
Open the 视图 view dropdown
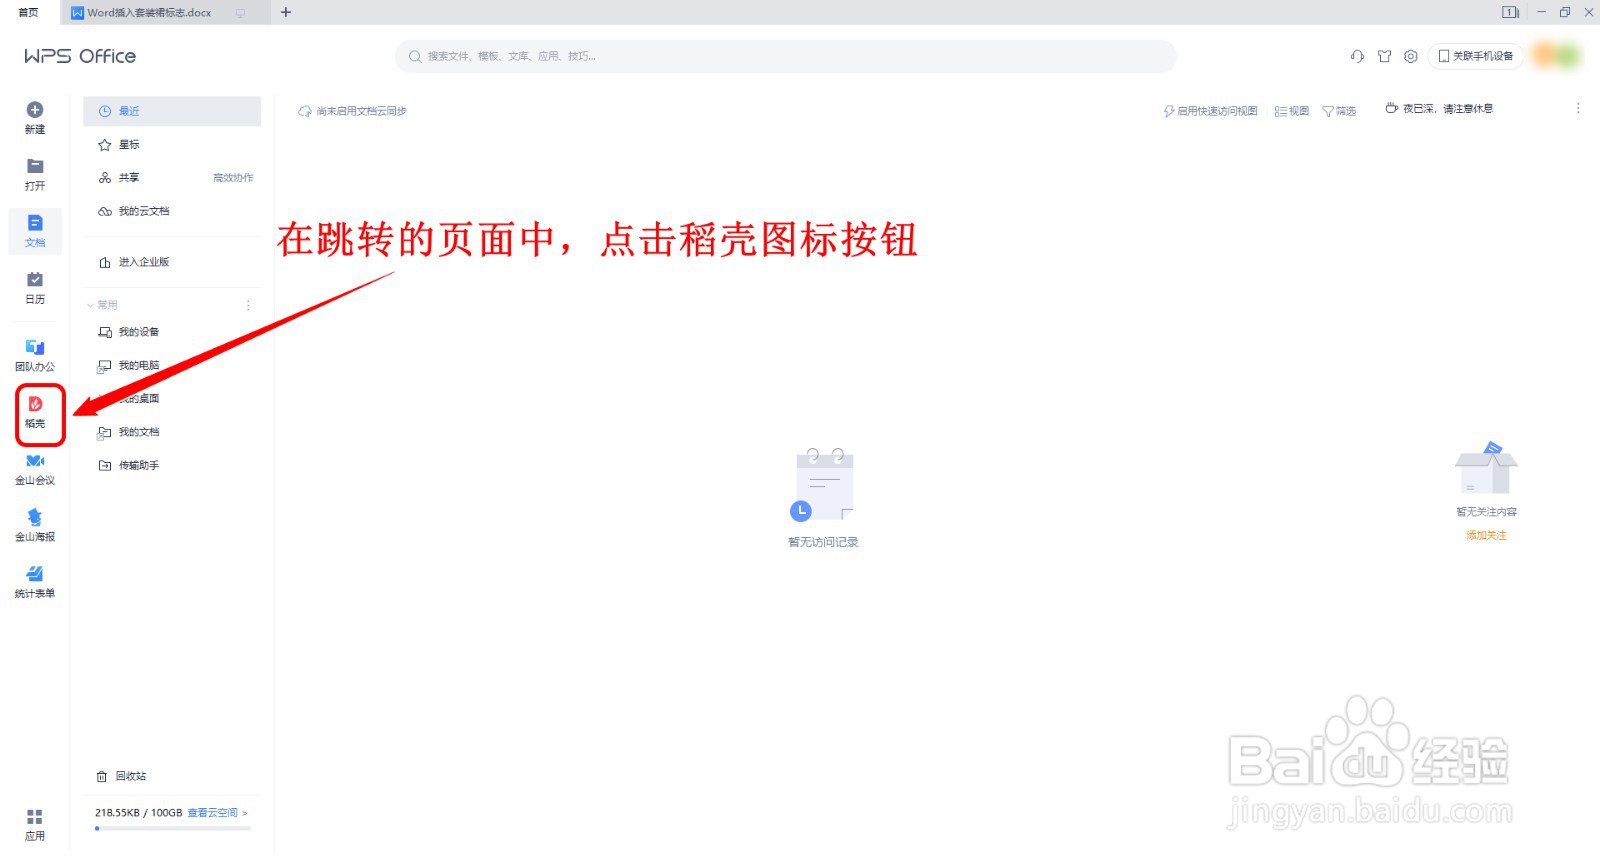click(1292, 111)
